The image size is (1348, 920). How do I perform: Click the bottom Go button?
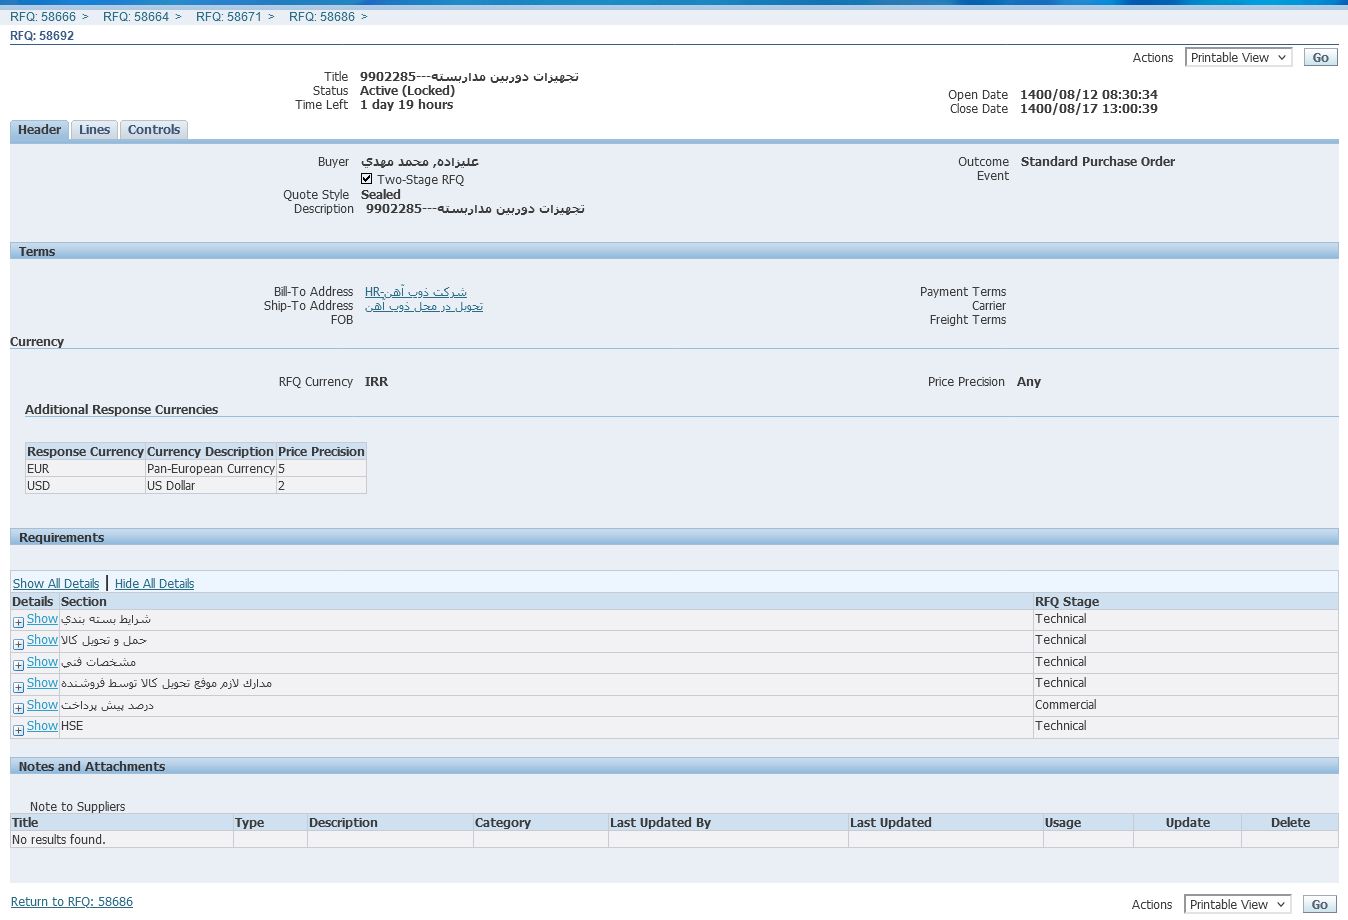click(x=1319, y=904)
